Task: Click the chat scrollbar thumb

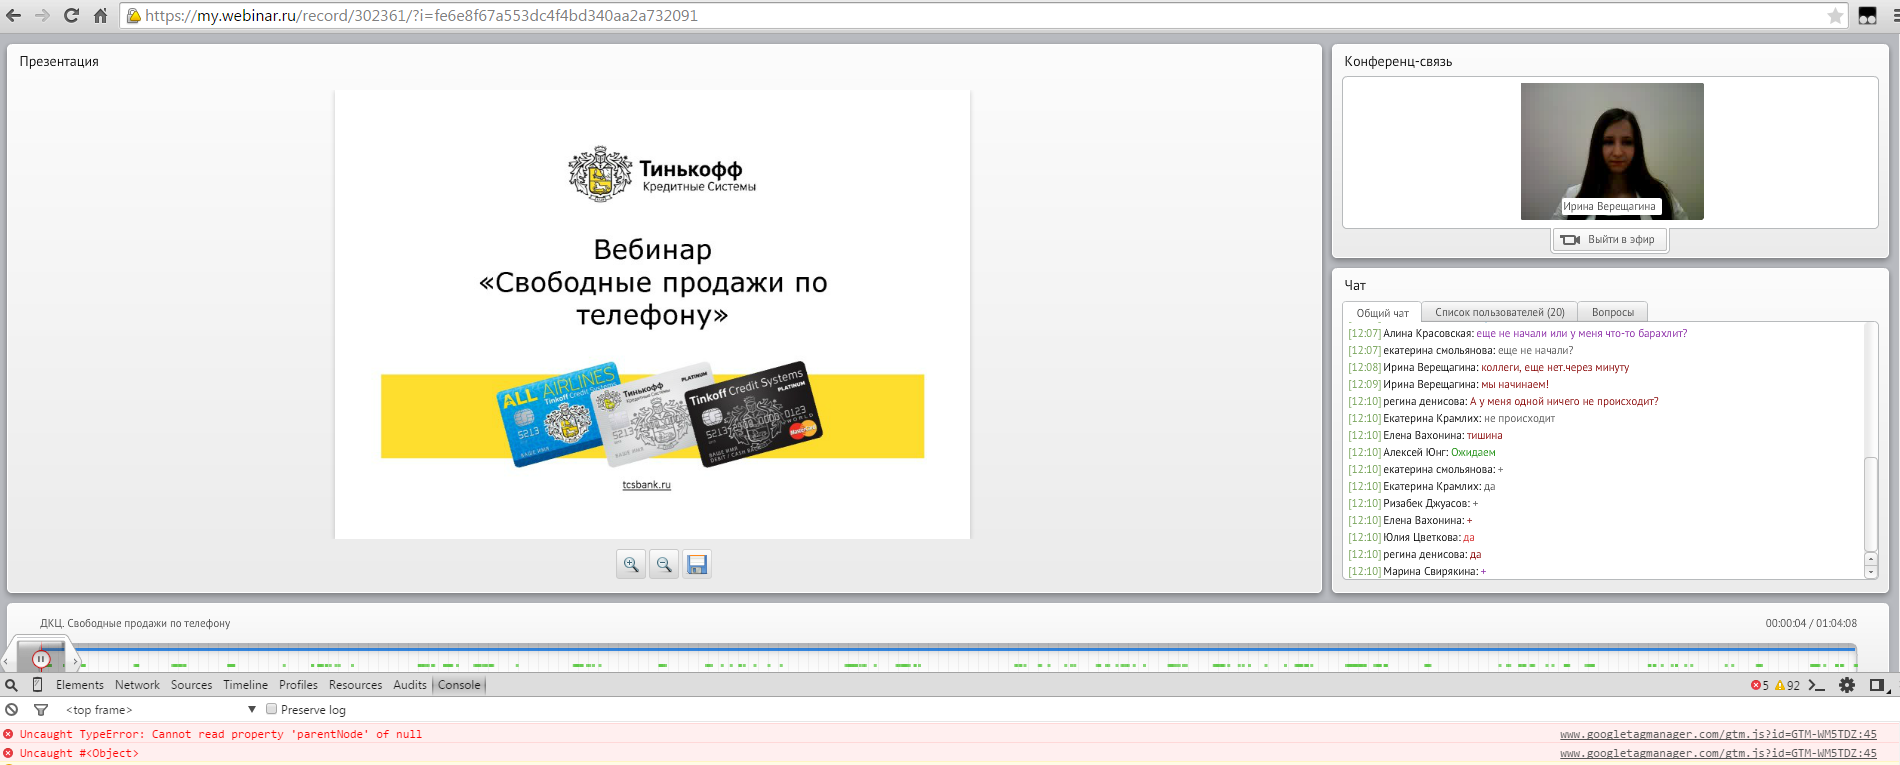Action: point(1871,504)
